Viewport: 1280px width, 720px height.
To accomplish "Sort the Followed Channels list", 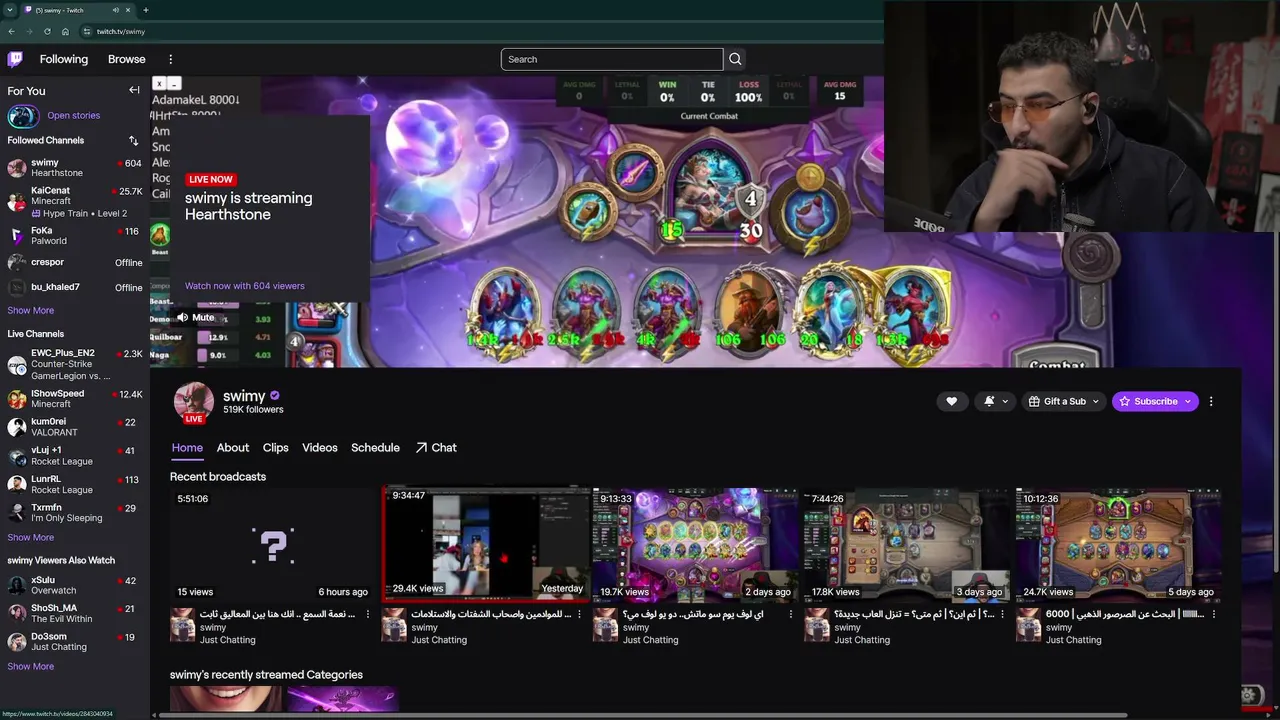I will click(x=133, y=141).
